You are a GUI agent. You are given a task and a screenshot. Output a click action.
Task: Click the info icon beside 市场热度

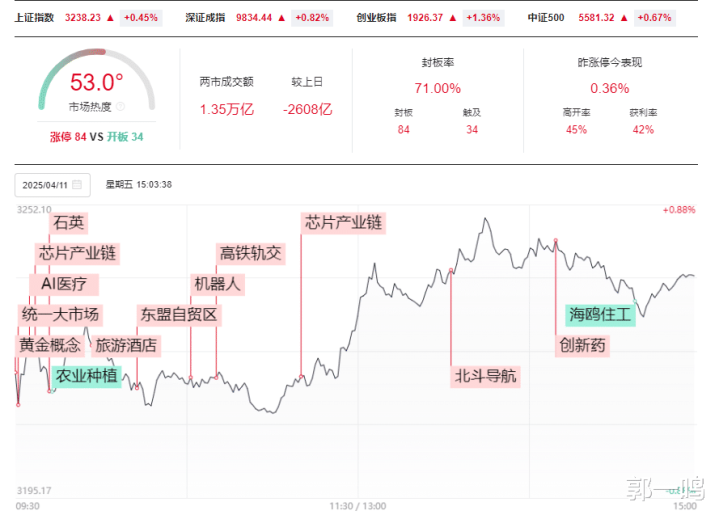[120, 106]
